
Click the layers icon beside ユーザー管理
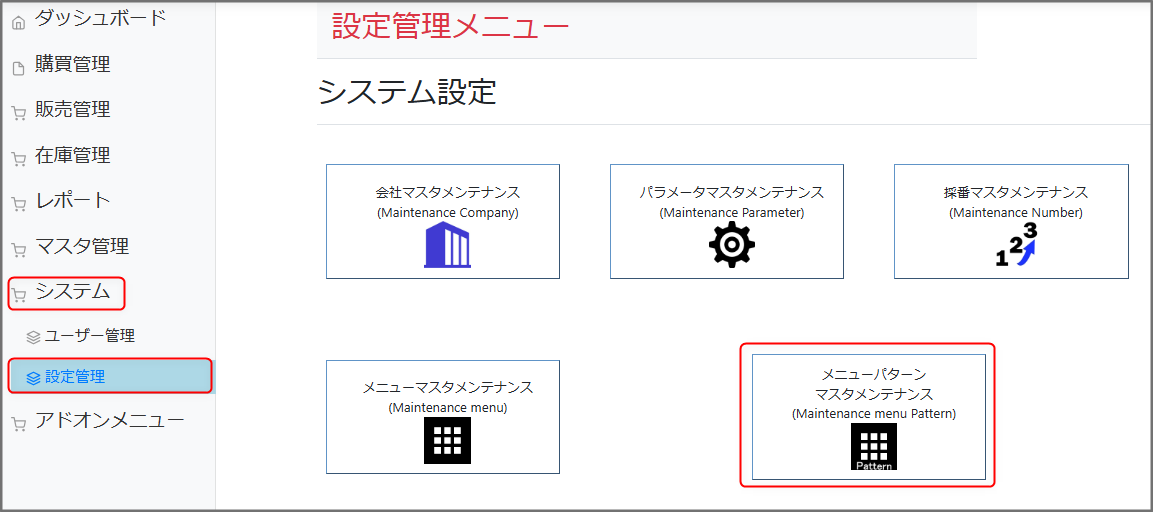click(34, 337)
